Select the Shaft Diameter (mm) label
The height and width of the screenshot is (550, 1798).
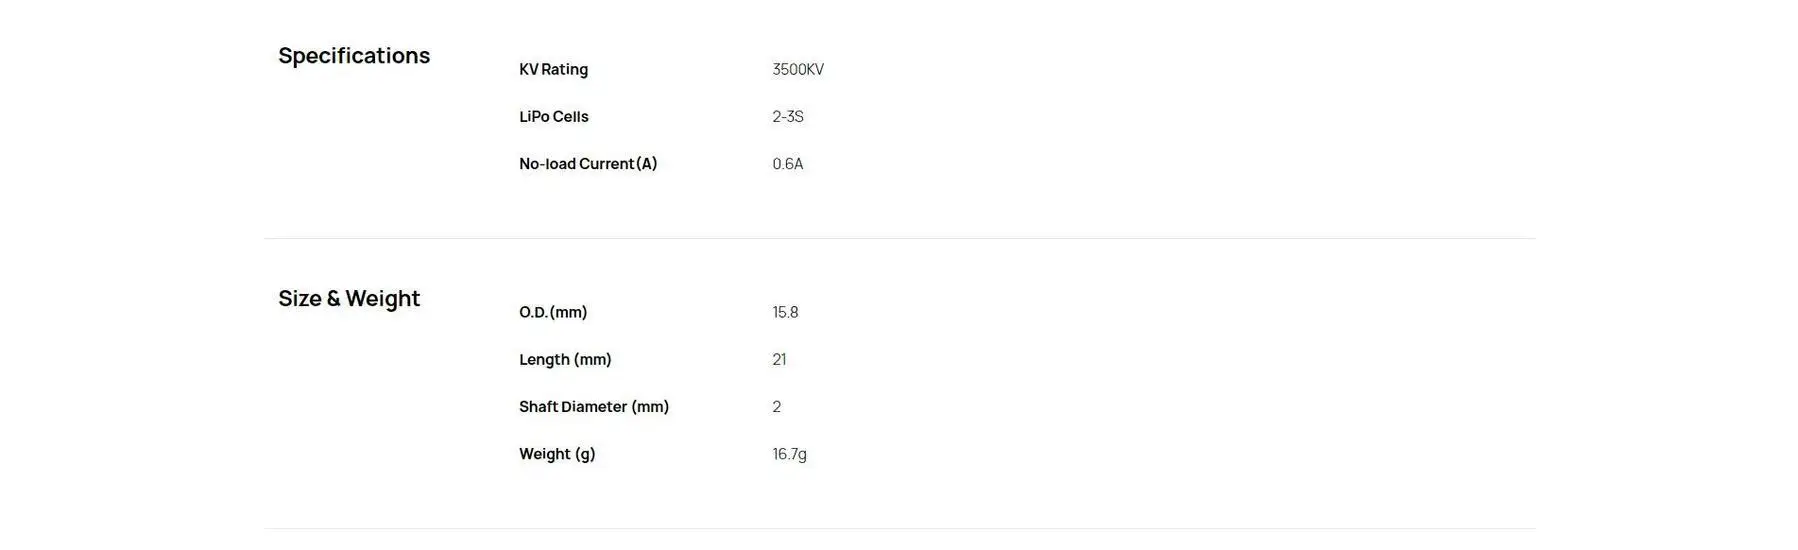pos(594,407)
